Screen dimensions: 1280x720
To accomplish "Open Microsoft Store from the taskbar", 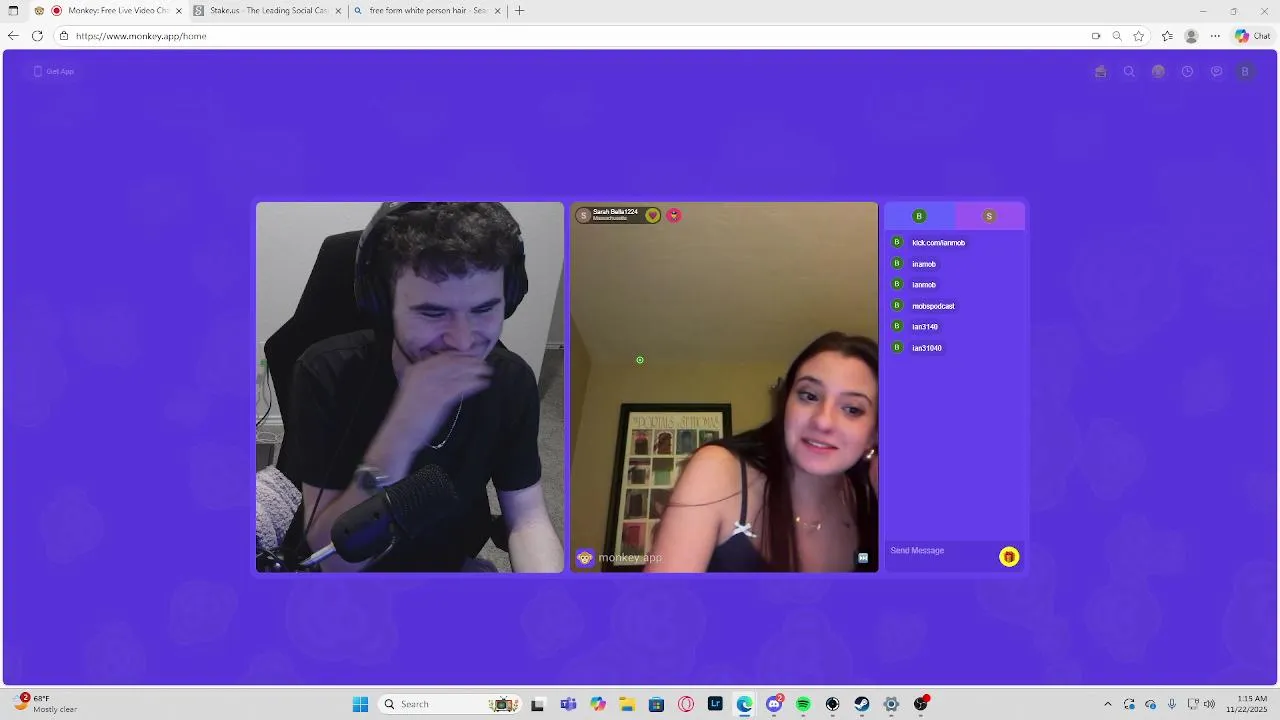I will coord(656,704).
